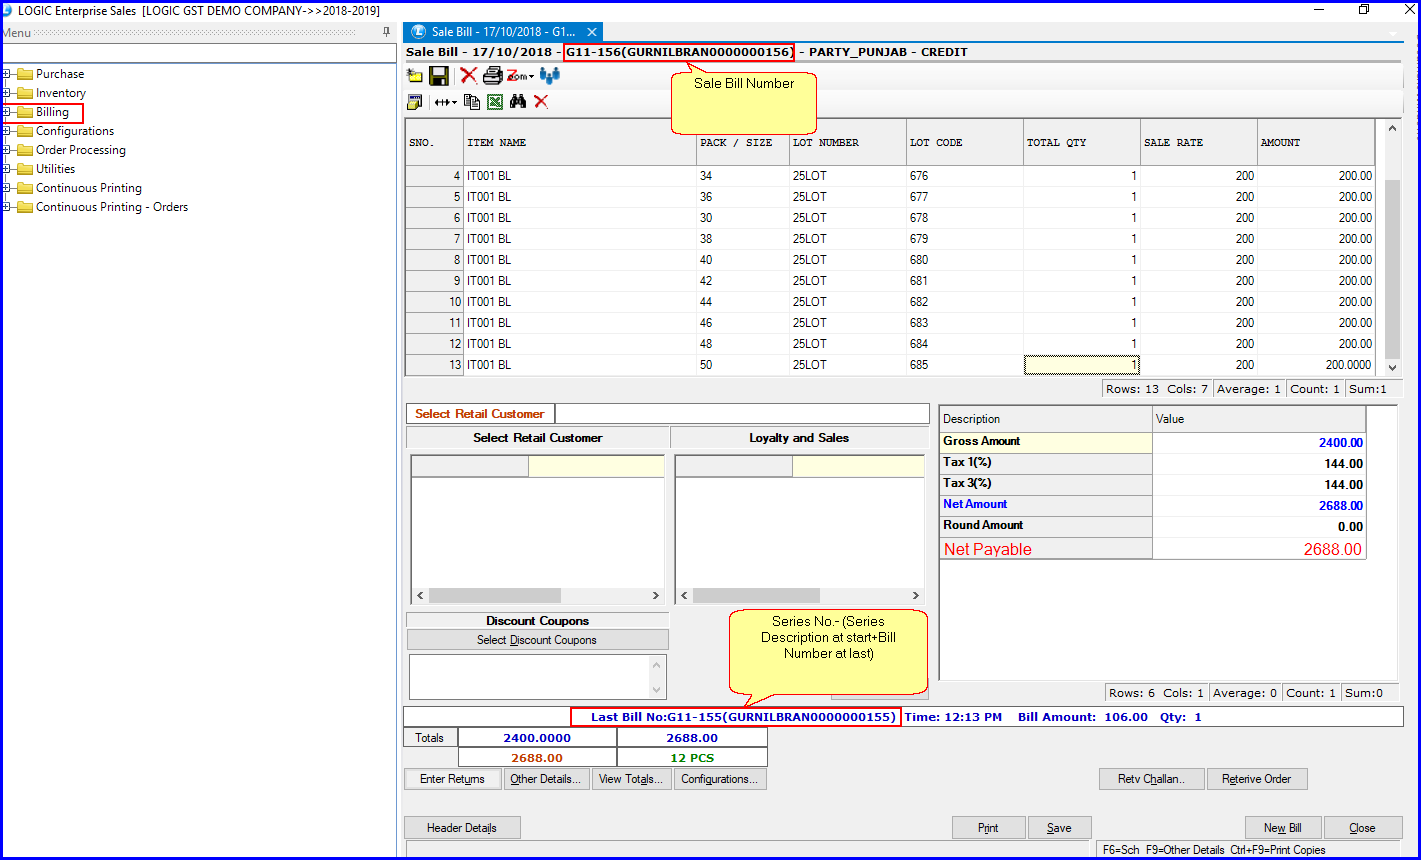Viewport: 1421px width, 860px height.
Task: Select Continuous Printing - Orders tree item
Action: [112, 207]
